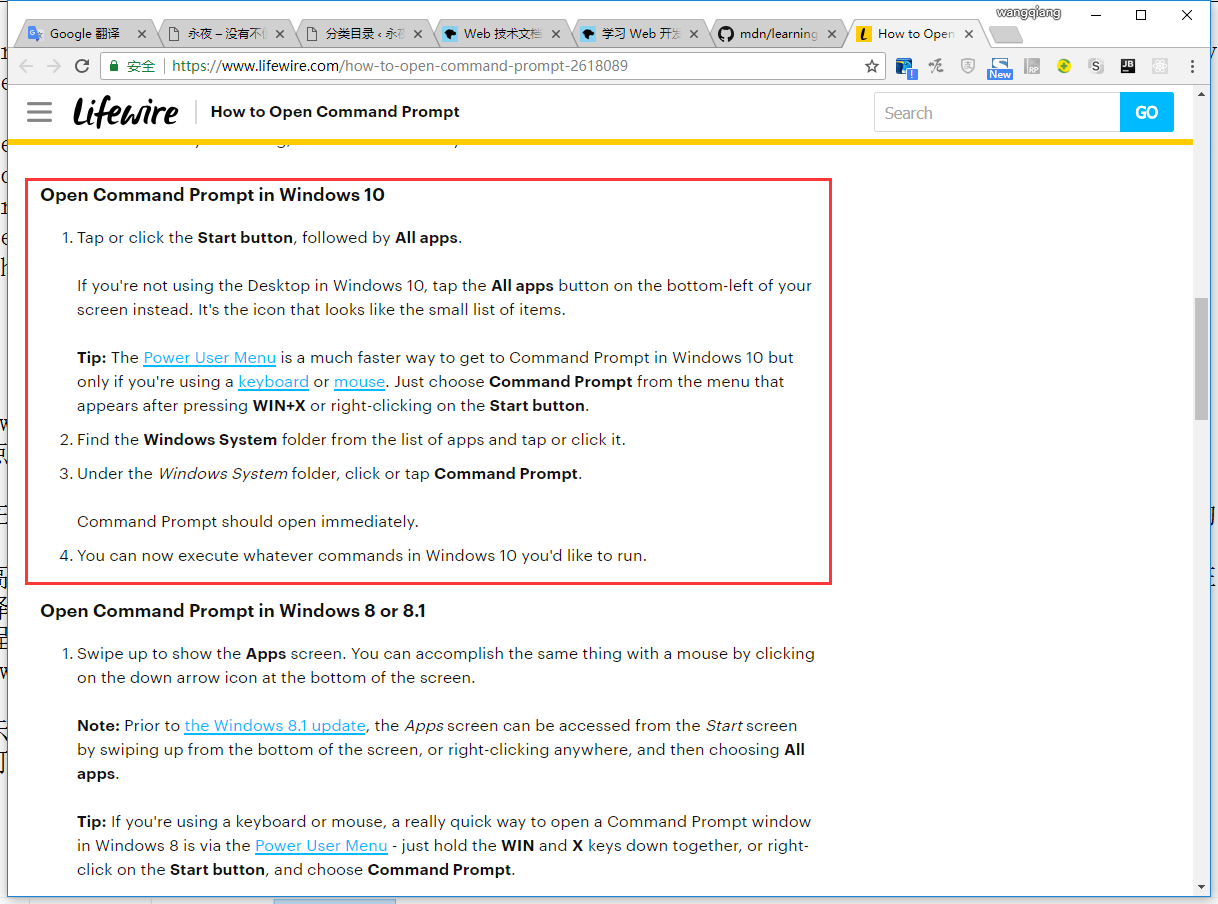Close the mdn/learning GitHub tab
The width and height of the screenshot is (1218, 904).
coord(832,34)
